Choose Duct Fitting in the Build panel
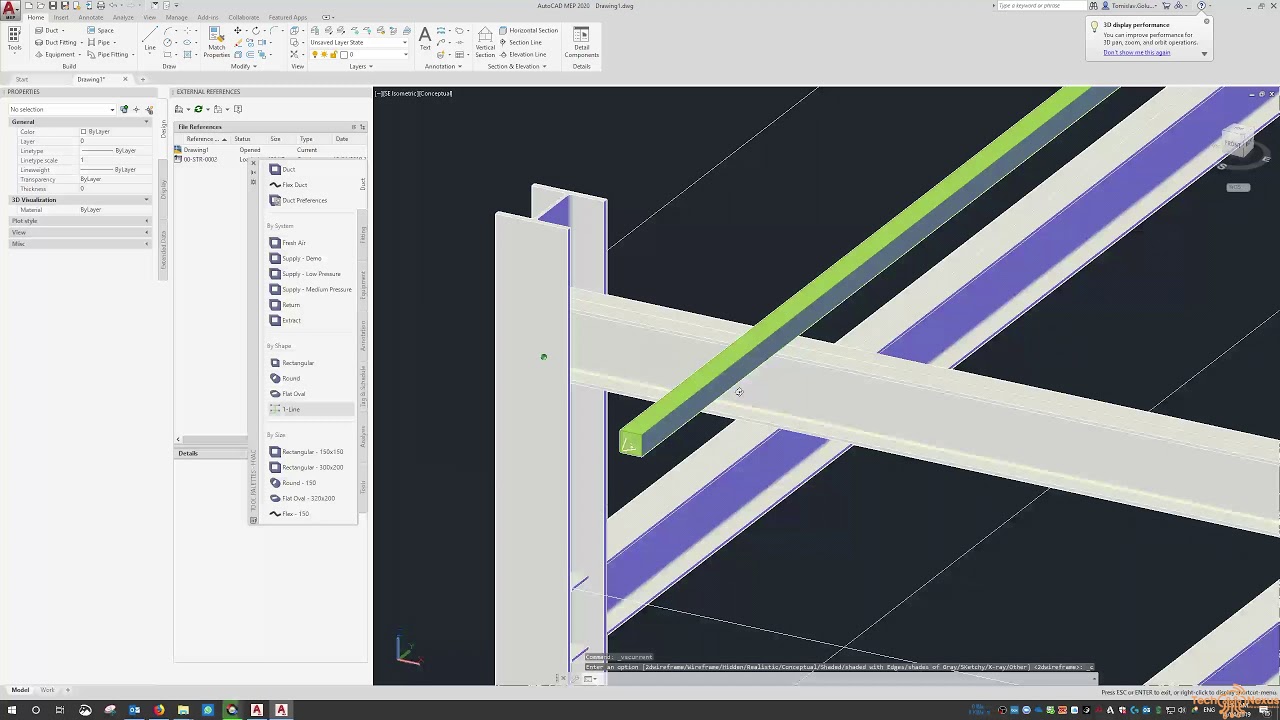Screen dimensions: 1280x720 [55, 42]
